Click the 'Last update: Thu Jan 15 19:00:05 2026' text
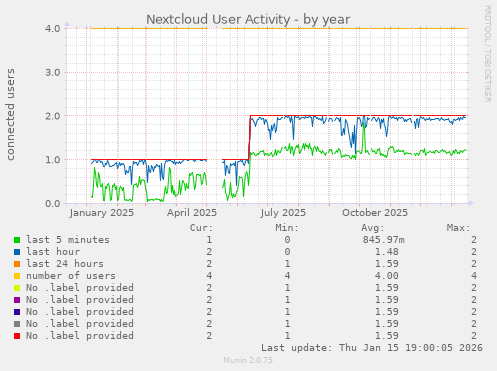Screen dimensions: 497x371 click(372, 348)
